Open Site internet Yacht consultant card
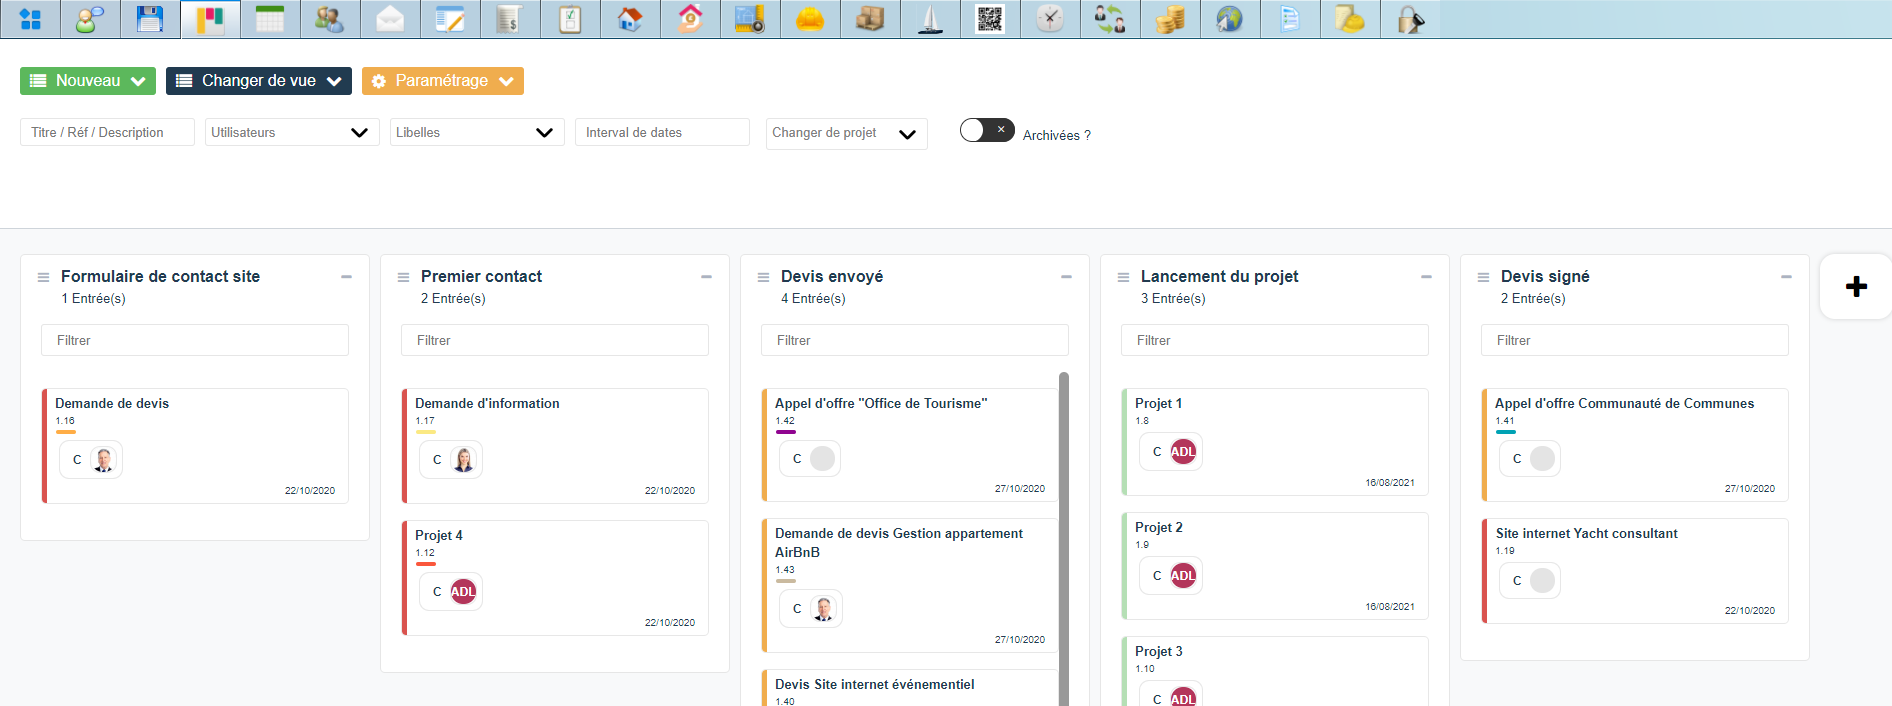 point(1635,571)
